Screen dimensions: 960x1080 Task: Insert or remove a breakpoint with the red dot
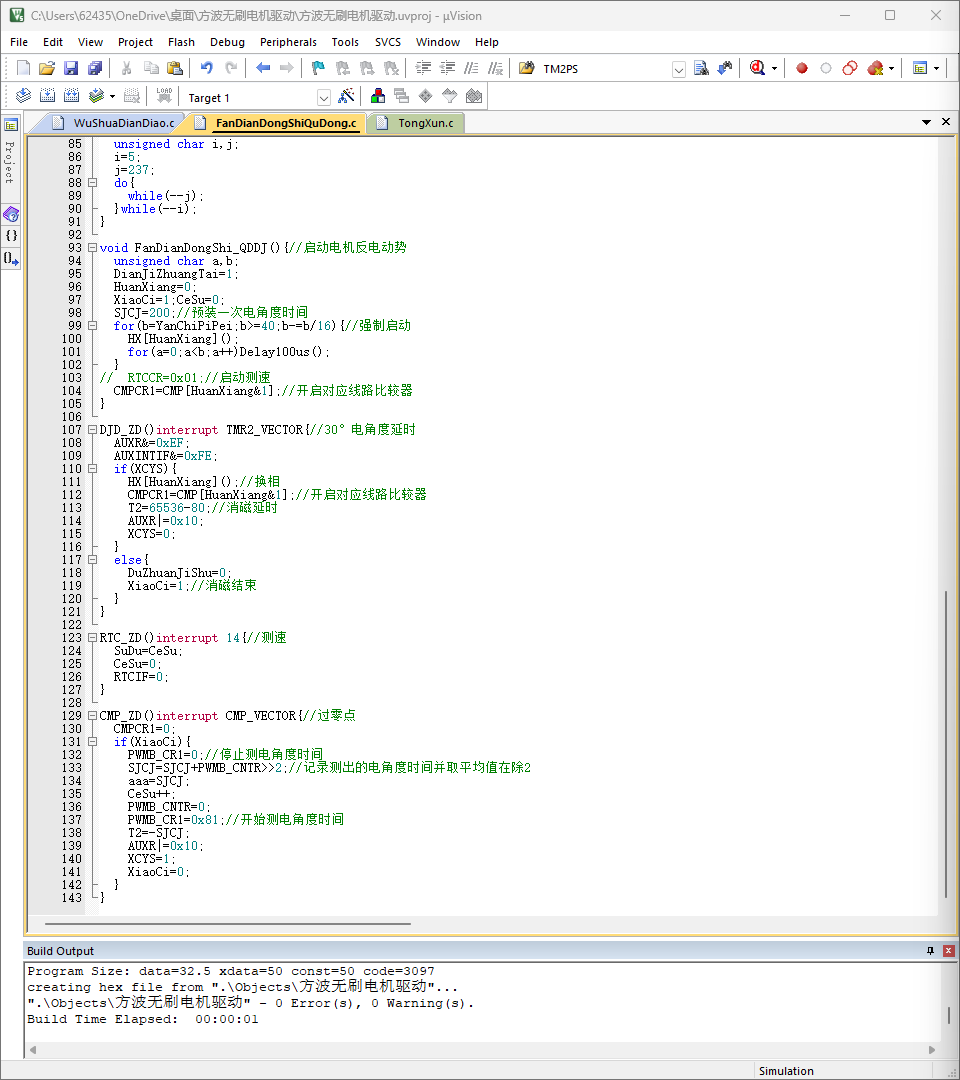[x=802, y=68]
